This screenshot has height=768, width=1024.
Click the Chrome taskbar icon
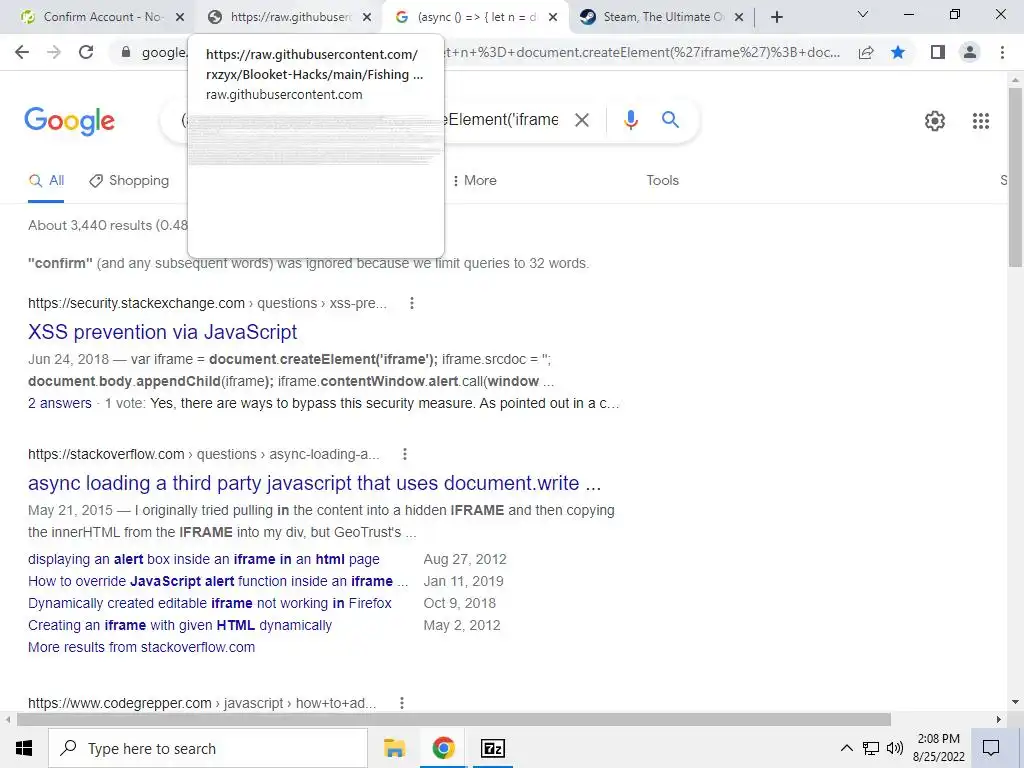pos(443,748)
